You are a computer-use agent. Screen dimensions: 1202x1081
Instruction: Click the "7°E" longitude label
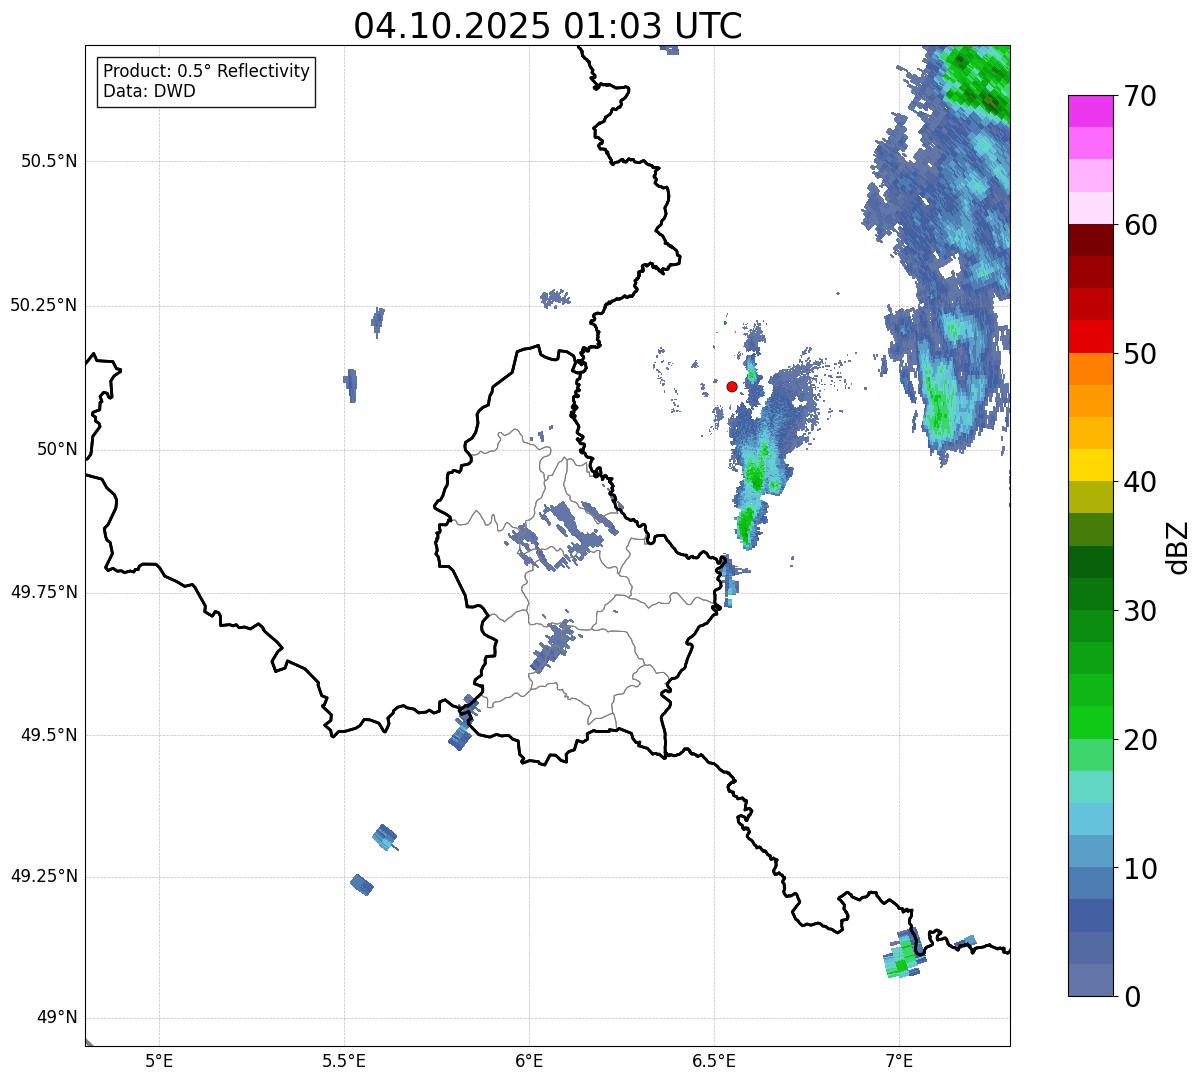899,1060
